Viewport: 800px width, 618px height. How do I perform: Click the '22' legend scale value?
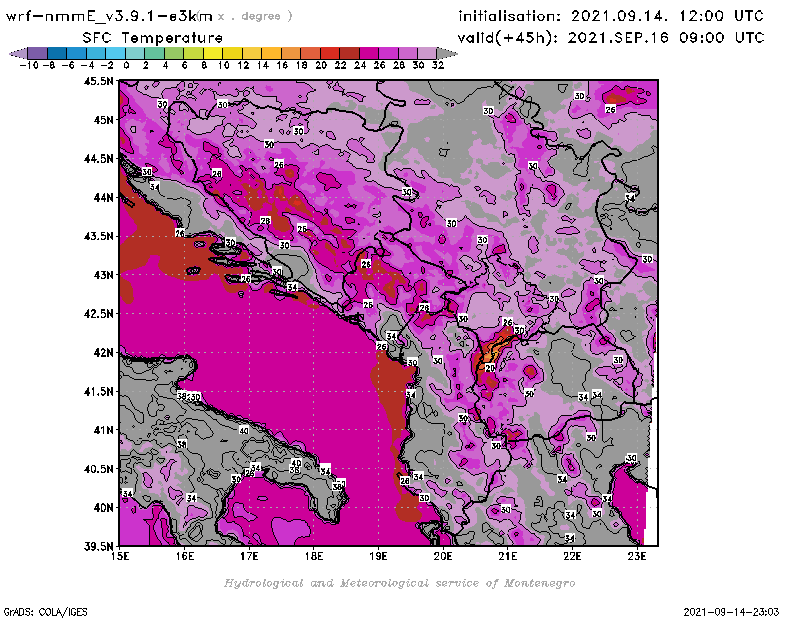(x=340, y=65)
